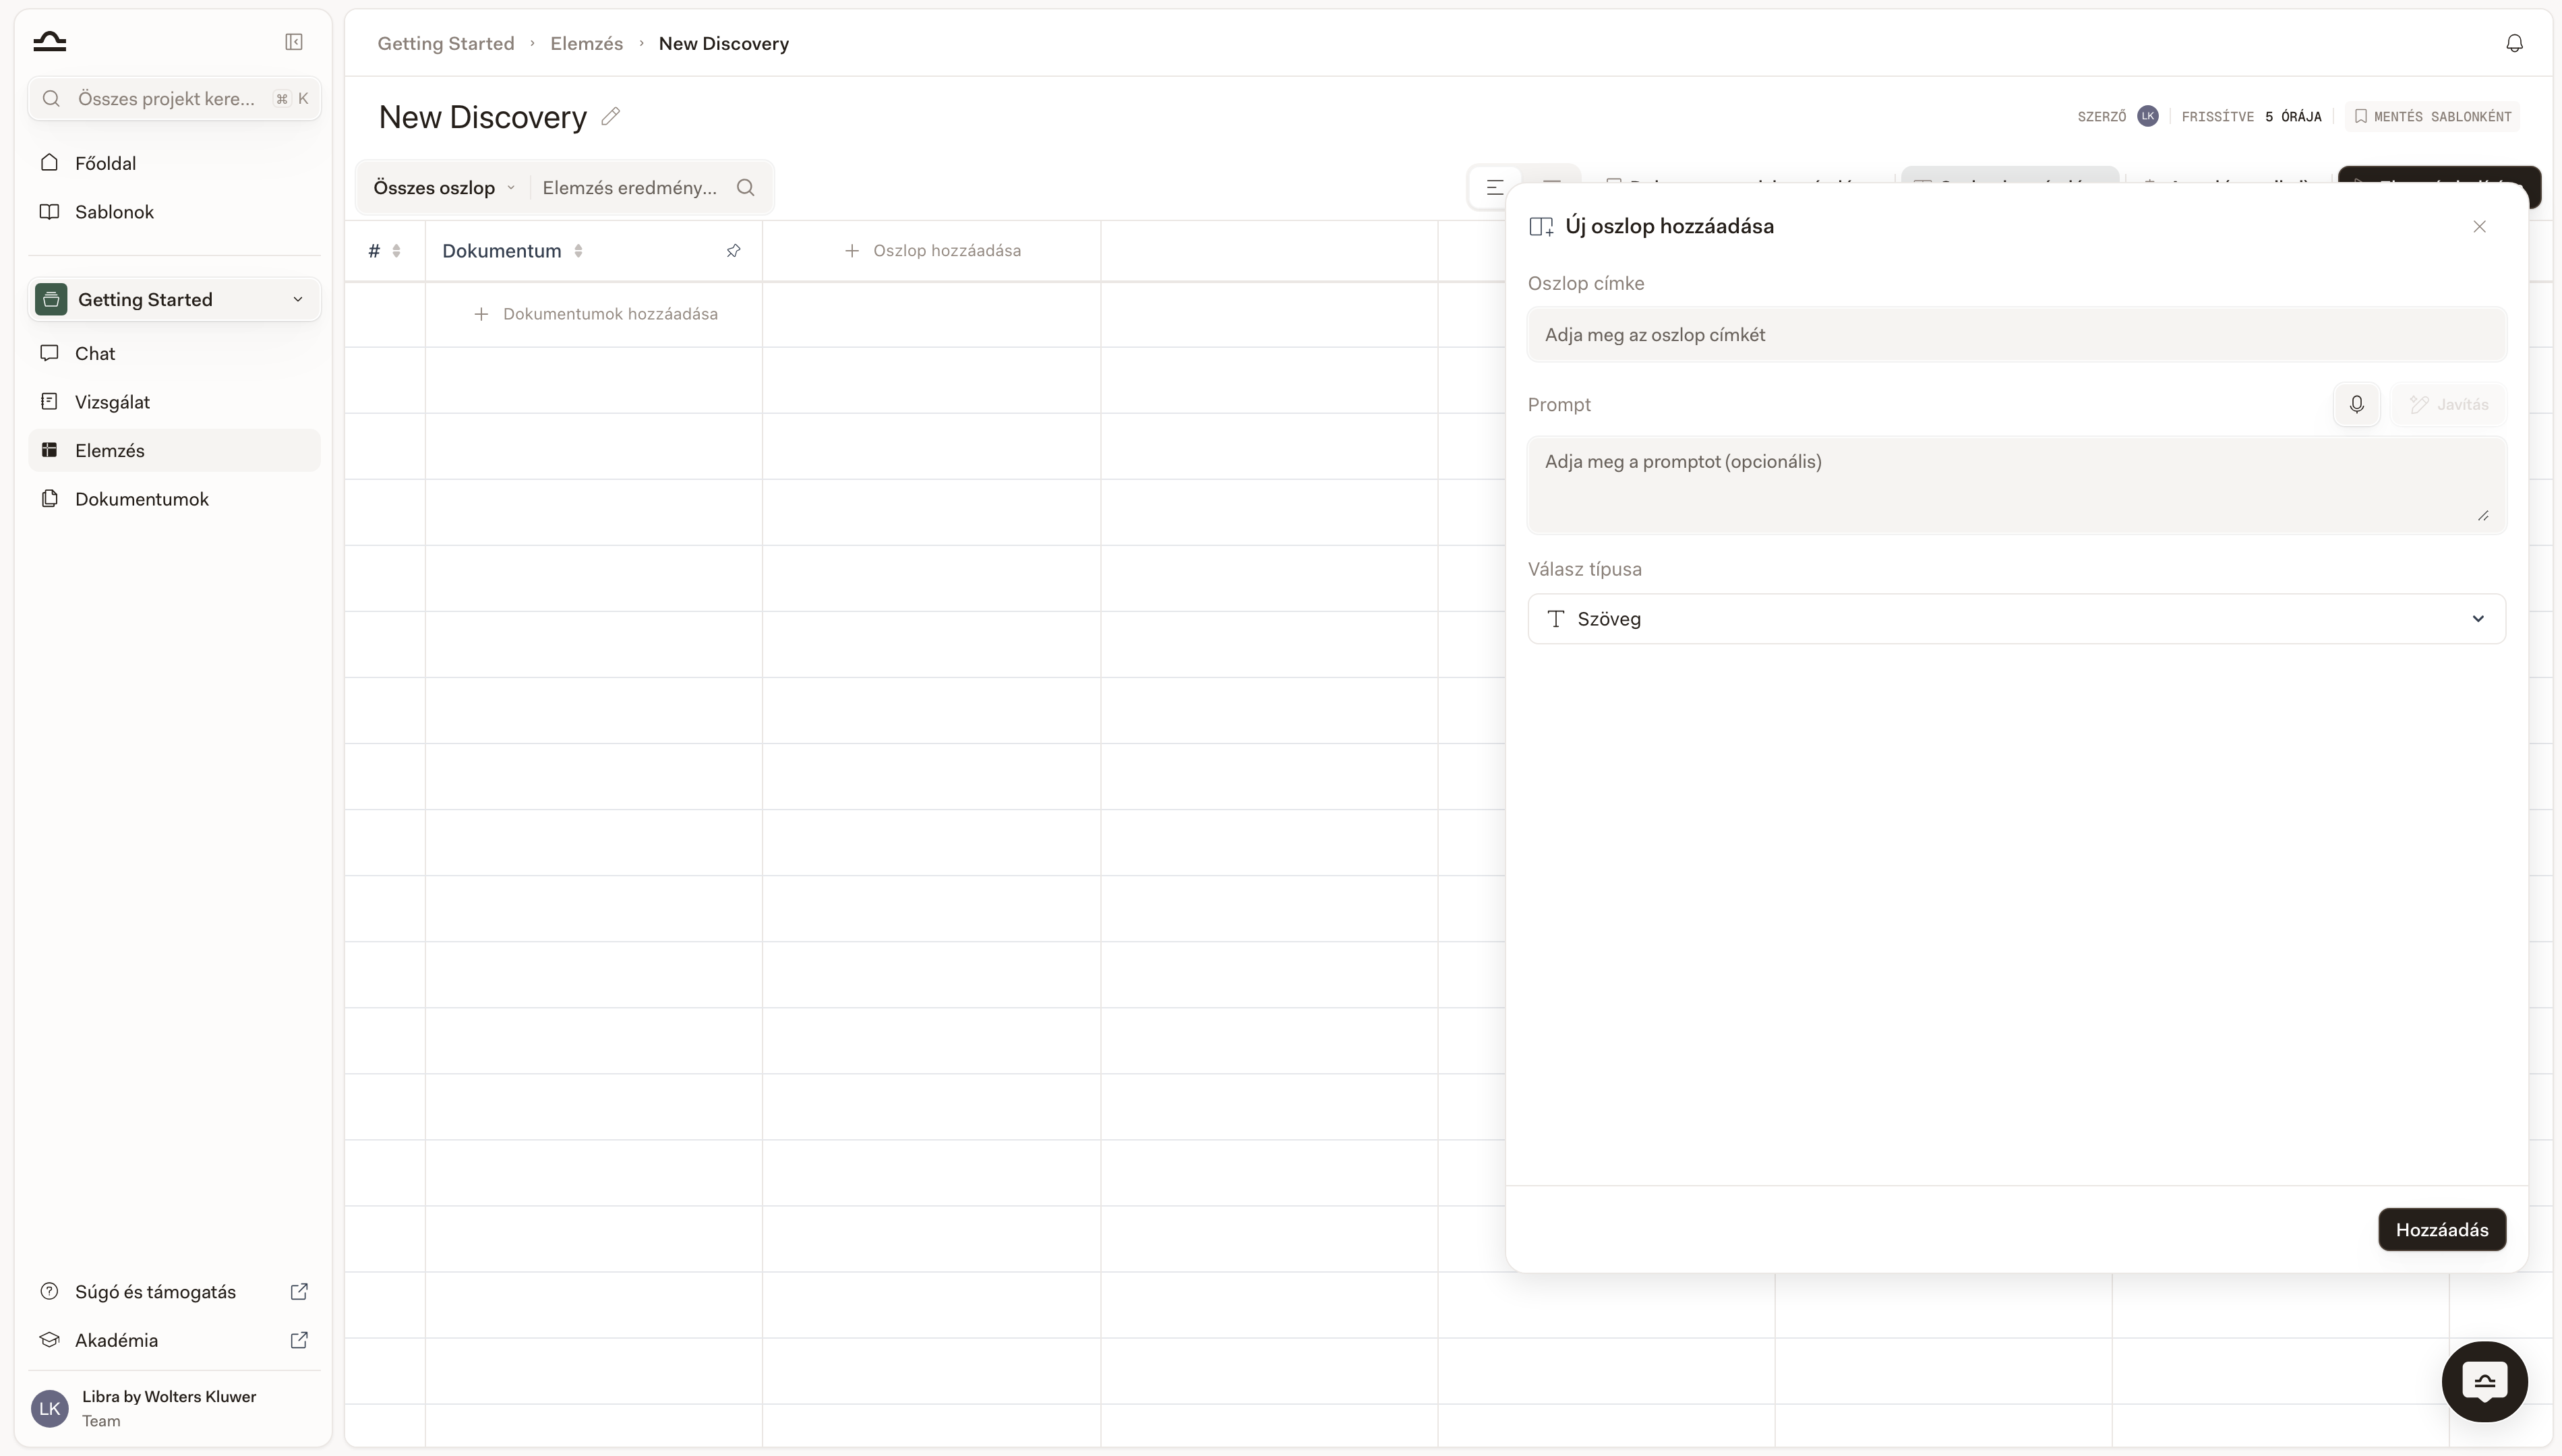Sort the Dokumentum column arrows
The width and height of the screenshot is (2562, 1456).
click(578, 251)
